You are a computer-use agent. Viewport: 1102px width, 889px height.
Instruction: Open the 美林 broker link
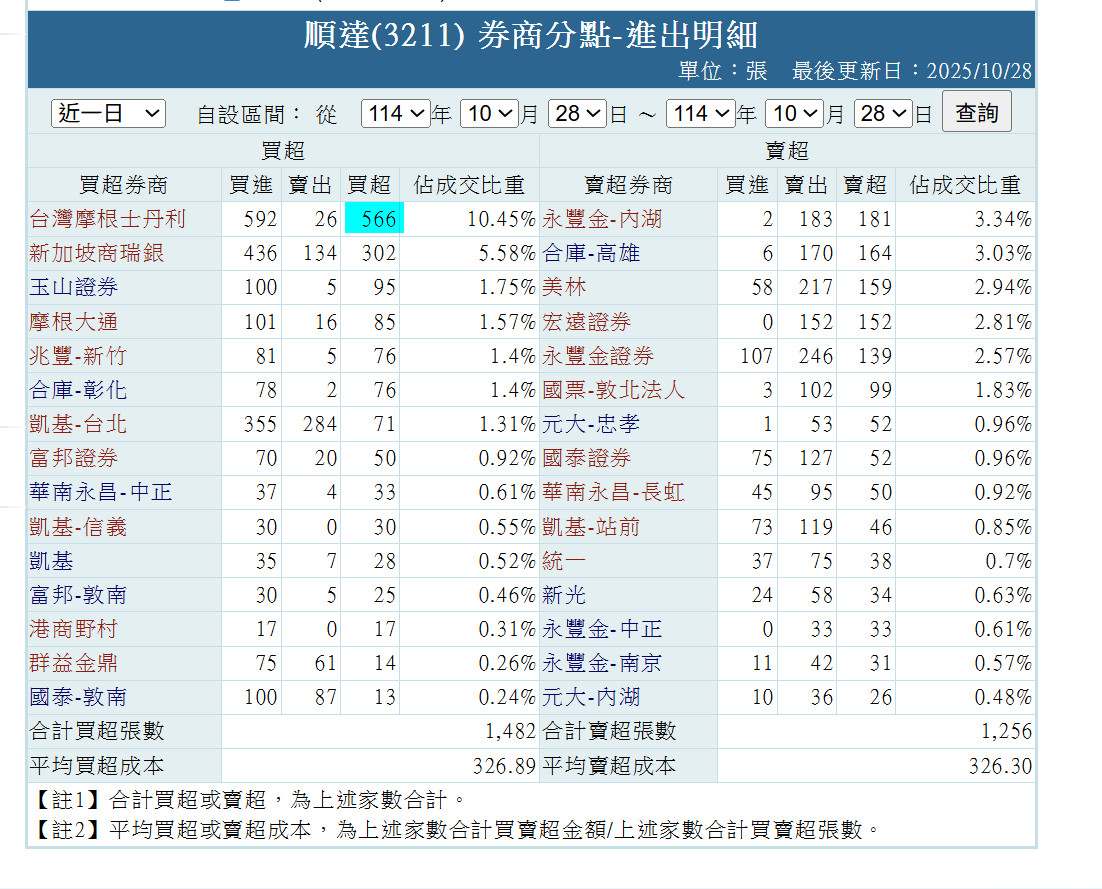point(564,287)
